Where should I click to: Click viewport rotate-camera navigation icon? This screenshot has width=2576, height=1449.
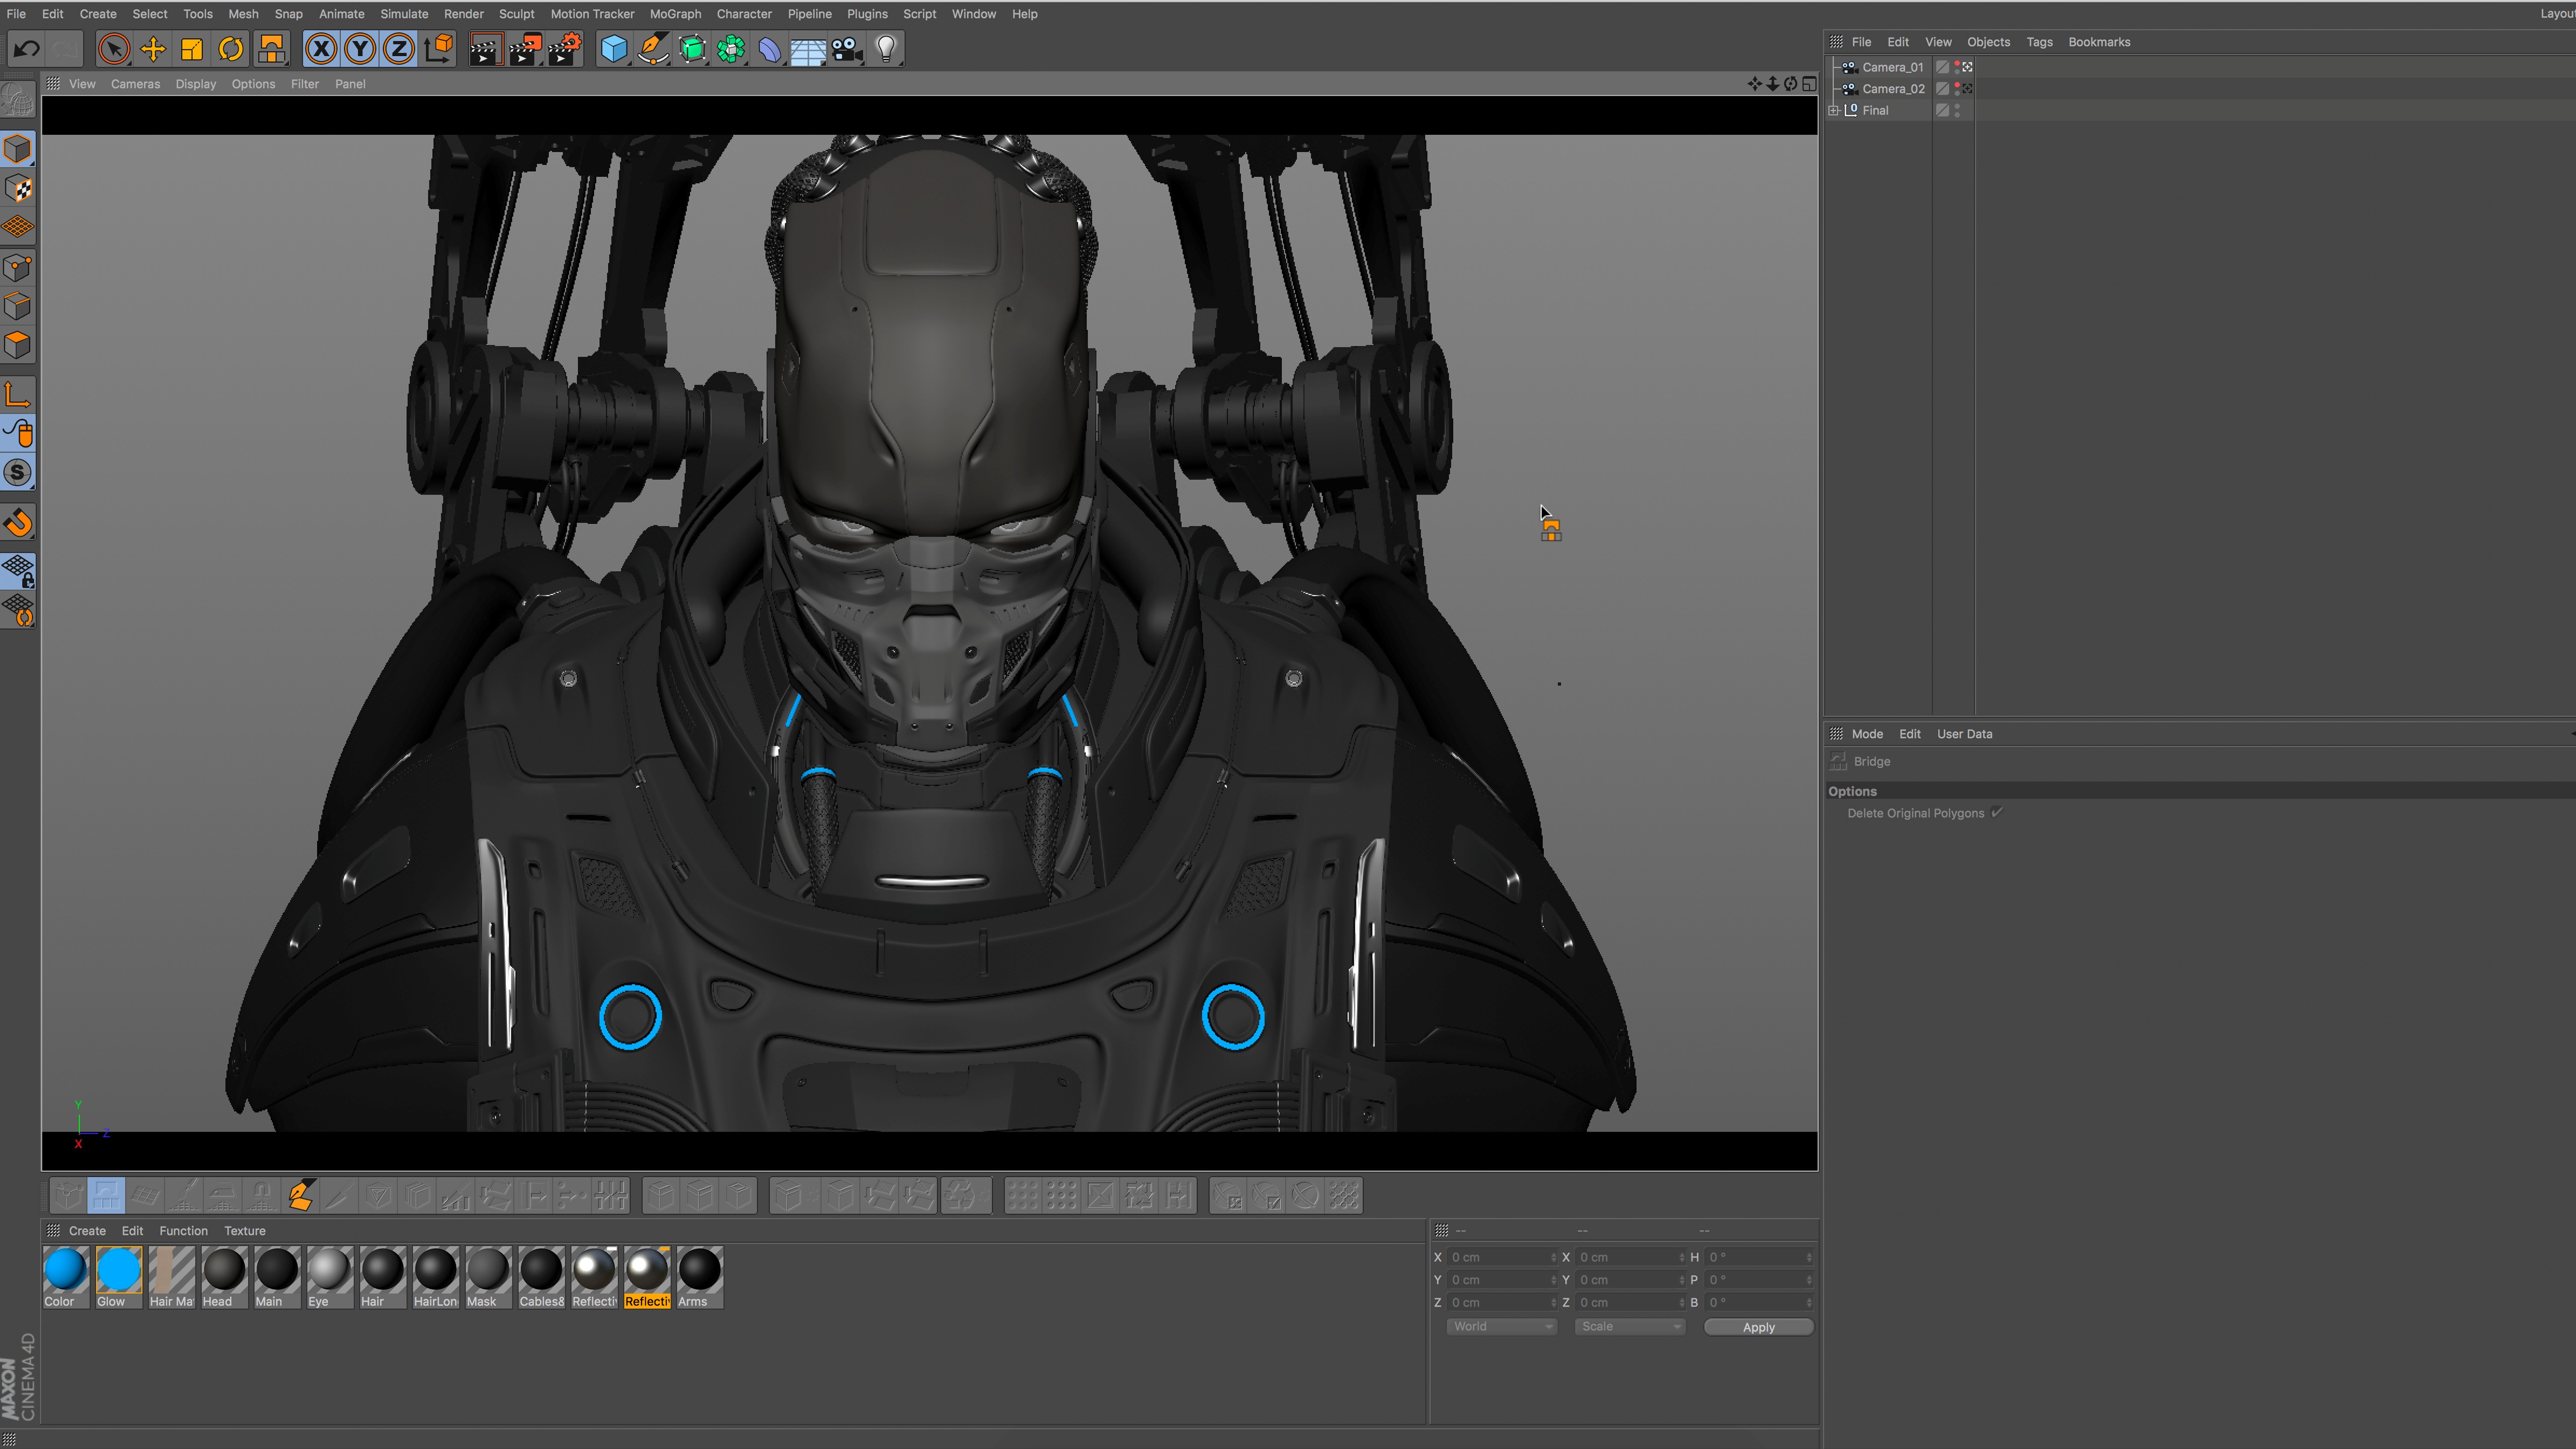1790,84
